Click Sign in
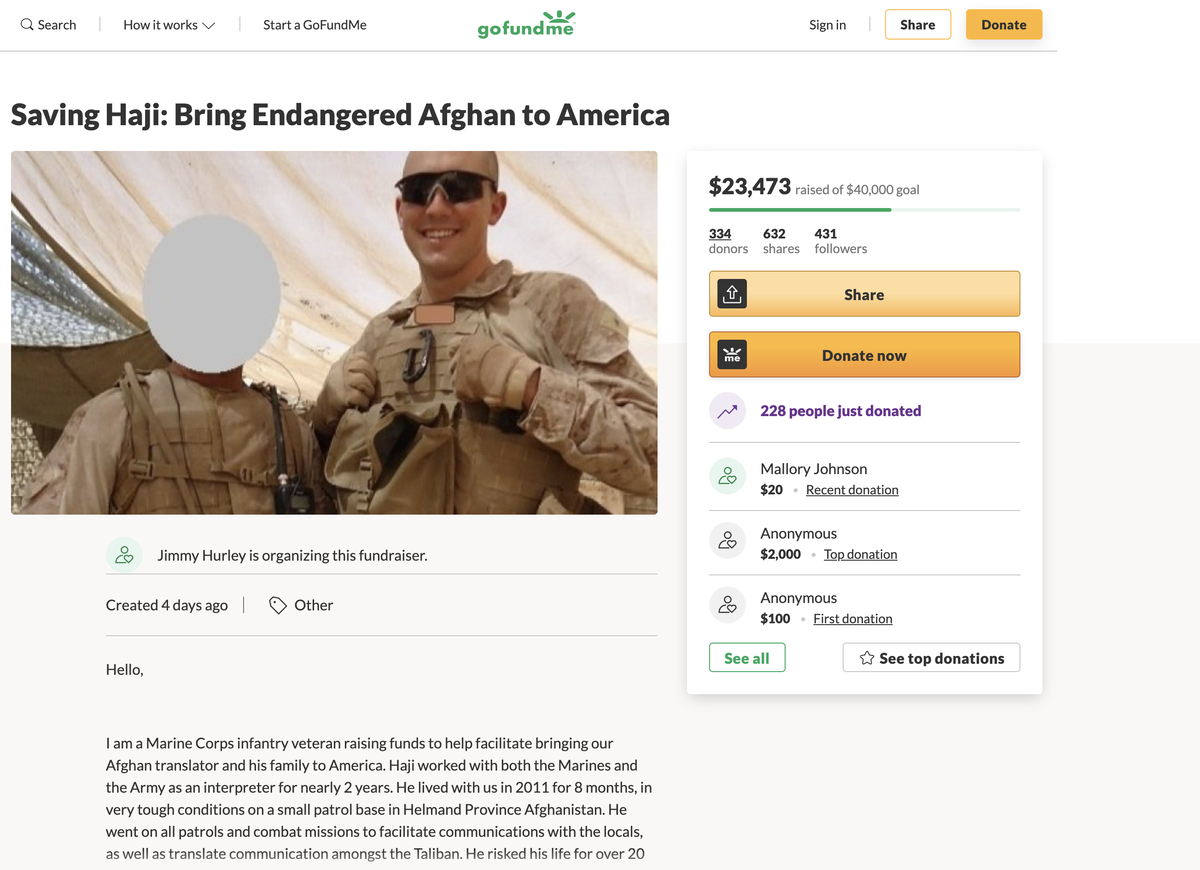The image size is (1200, 870). (x=827, y=25)
